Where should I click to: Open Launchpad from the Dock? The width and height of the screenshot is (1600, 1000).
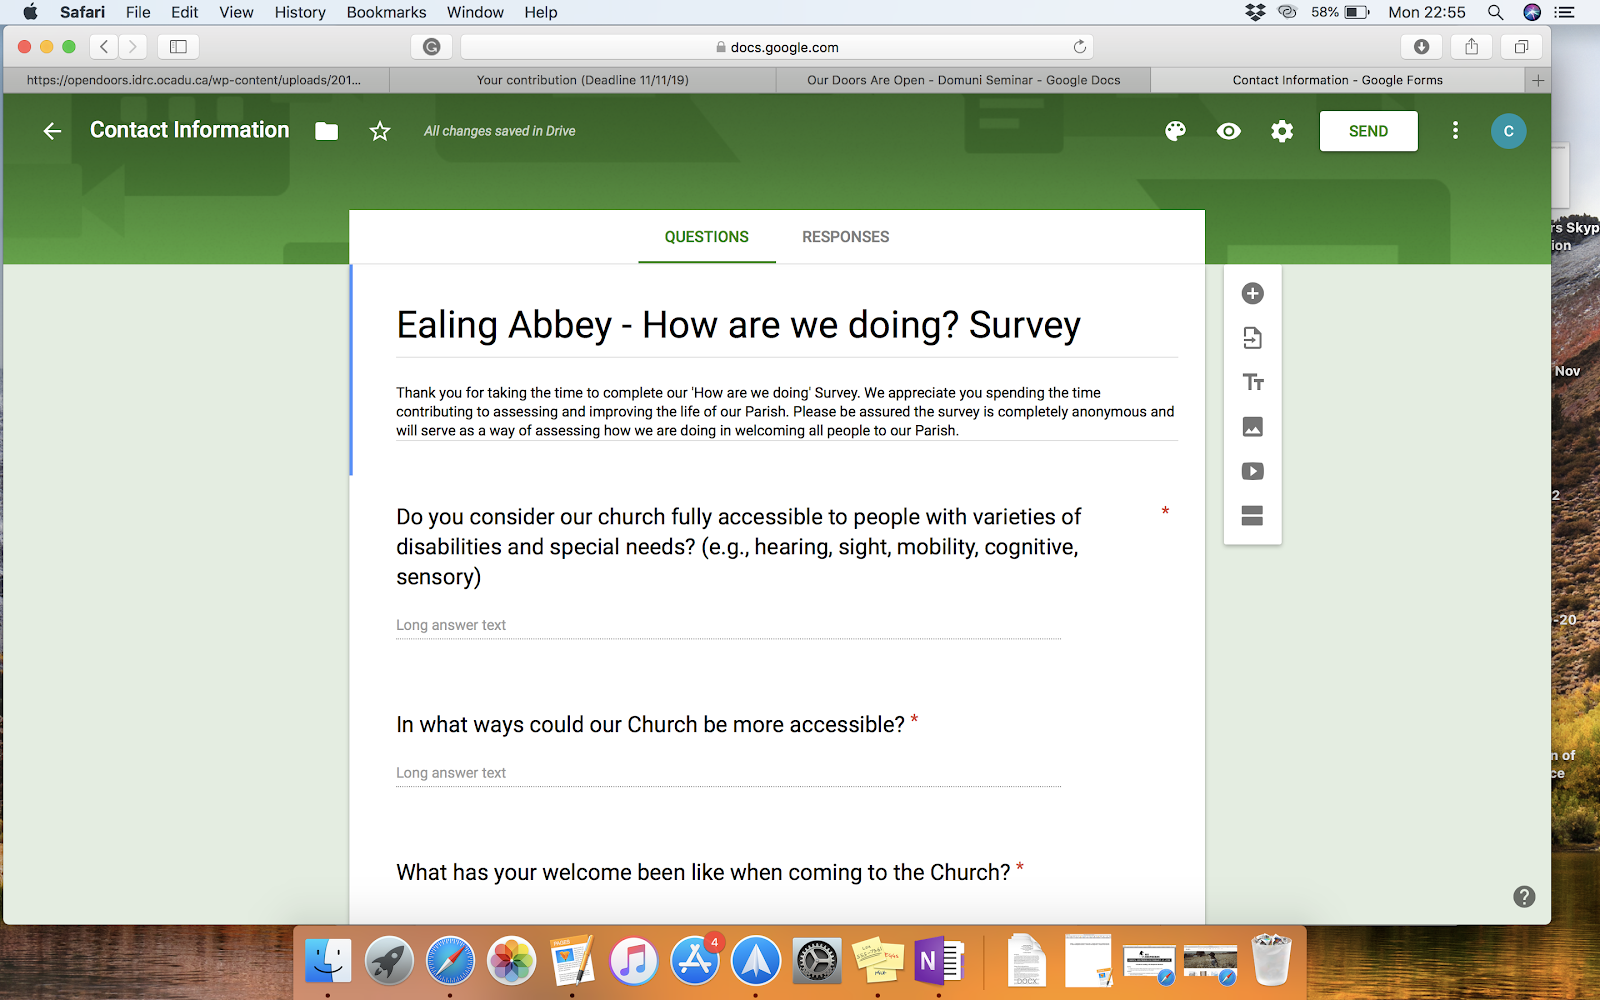pyautogui.click(x=389, y=962)
